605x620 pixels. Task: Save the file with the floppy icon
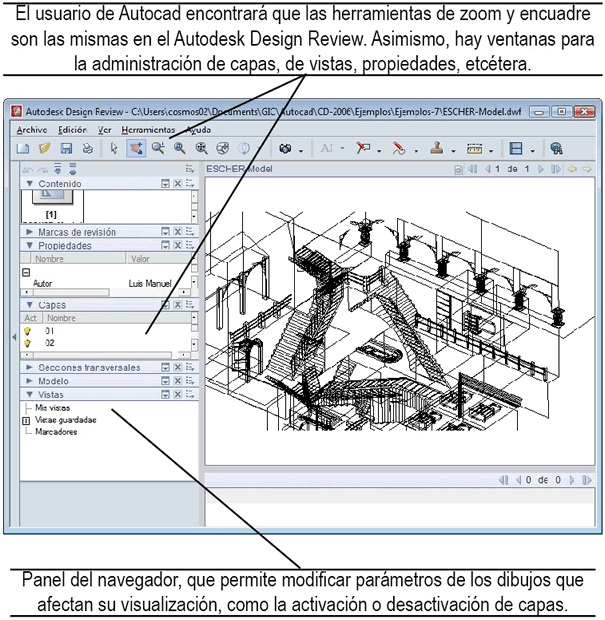coord(66,149)
